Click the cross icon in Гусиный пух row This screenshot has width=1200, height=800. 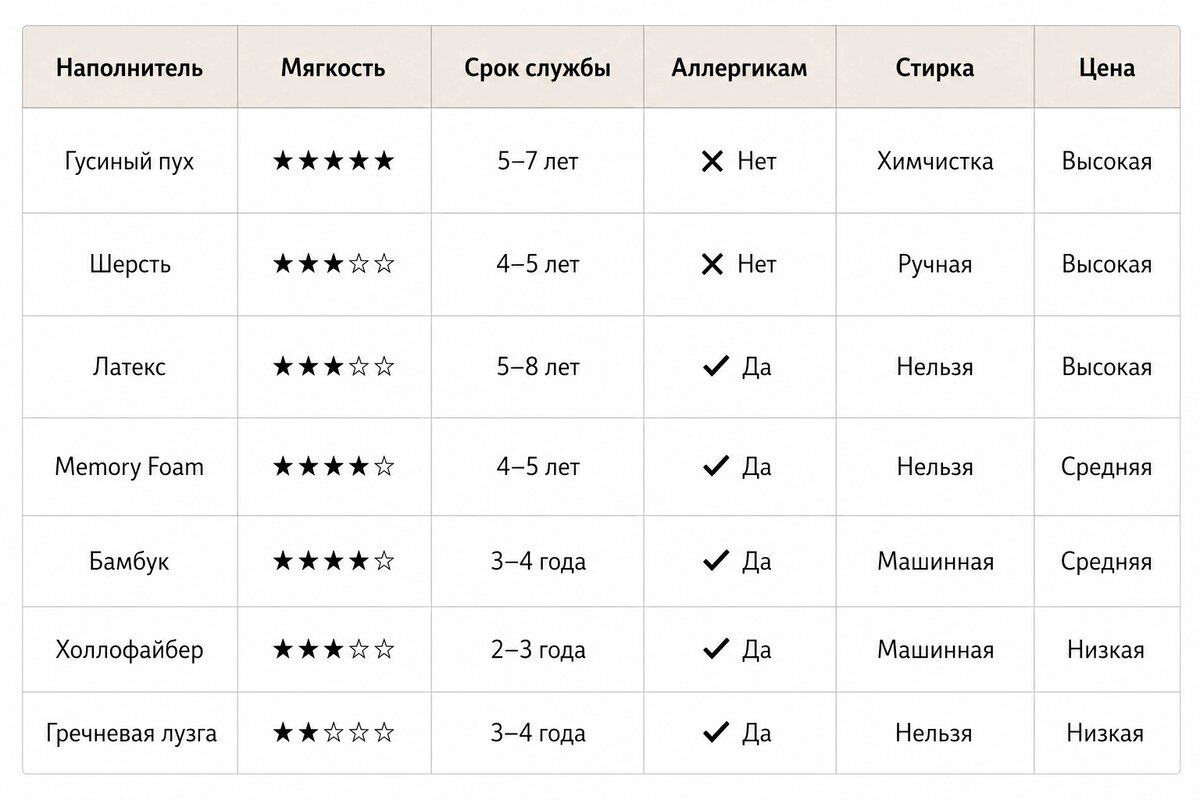[712, 162]
